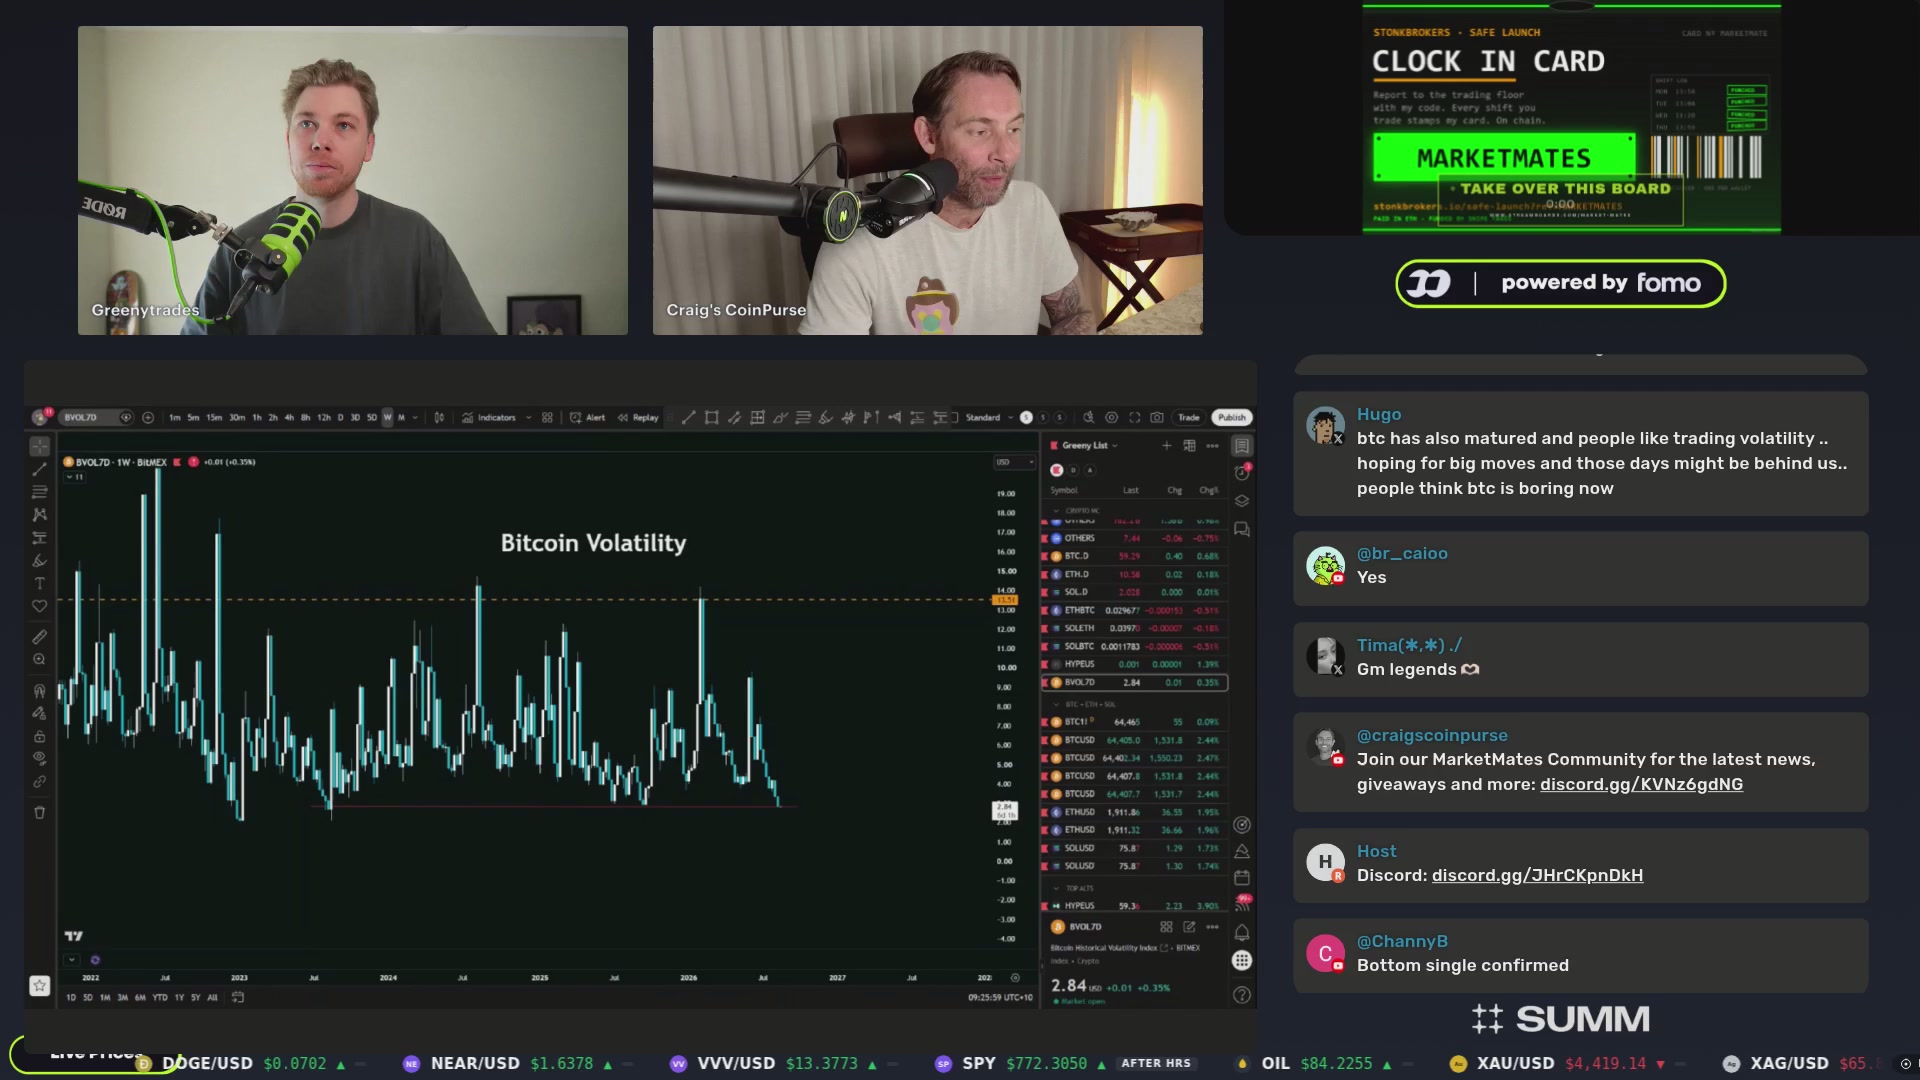Select the 15m timeframe
The image size is (1920, 1080).
pos(214,417)
